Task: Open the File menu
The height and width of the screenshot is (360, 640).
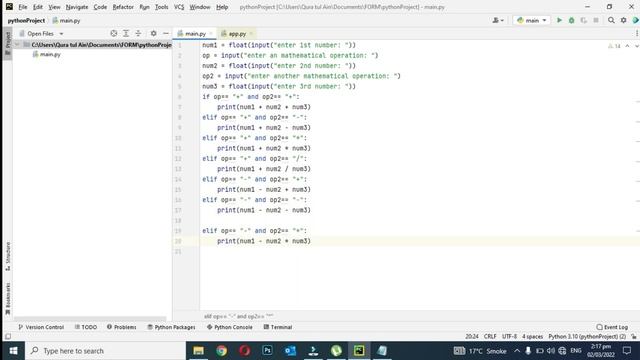Action: [22, 7]
